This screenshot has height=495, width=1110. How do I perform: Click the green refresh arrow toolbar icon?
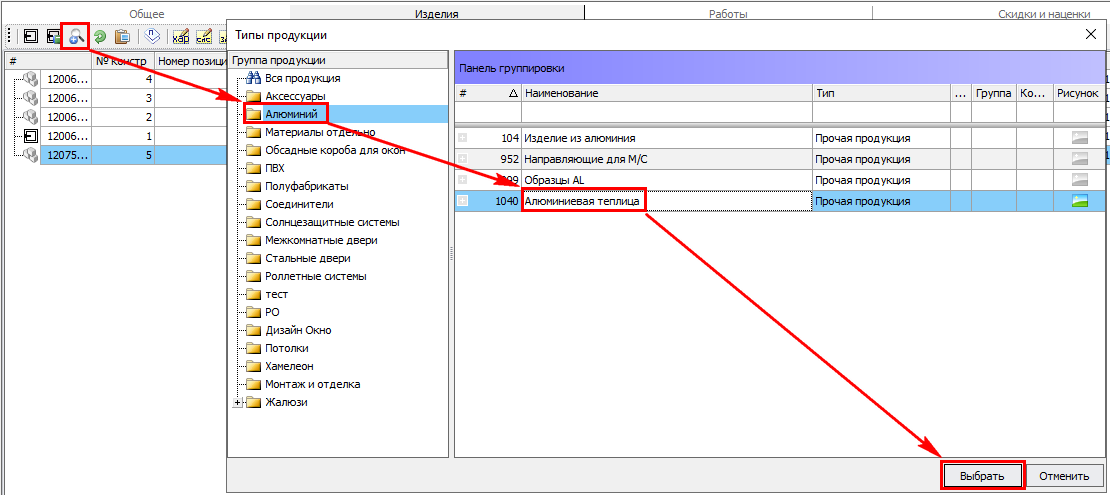coord(99,37)
